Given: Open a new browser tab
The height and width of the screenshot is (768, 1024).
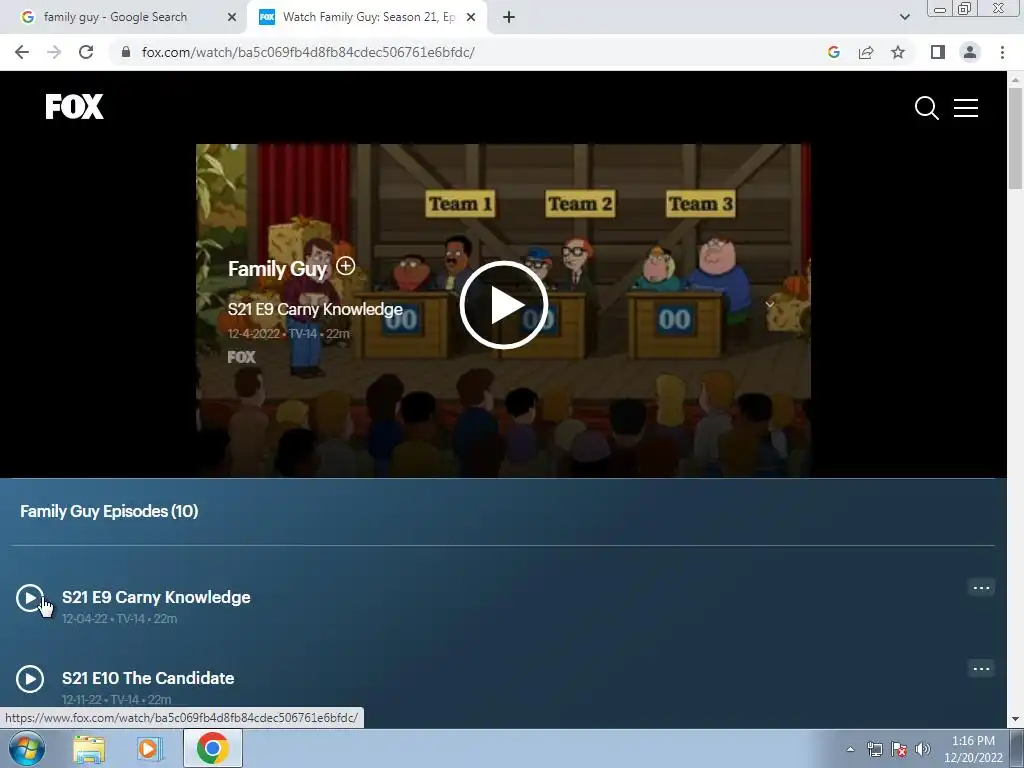Looking at the screenshot, I should pos(509,17).
